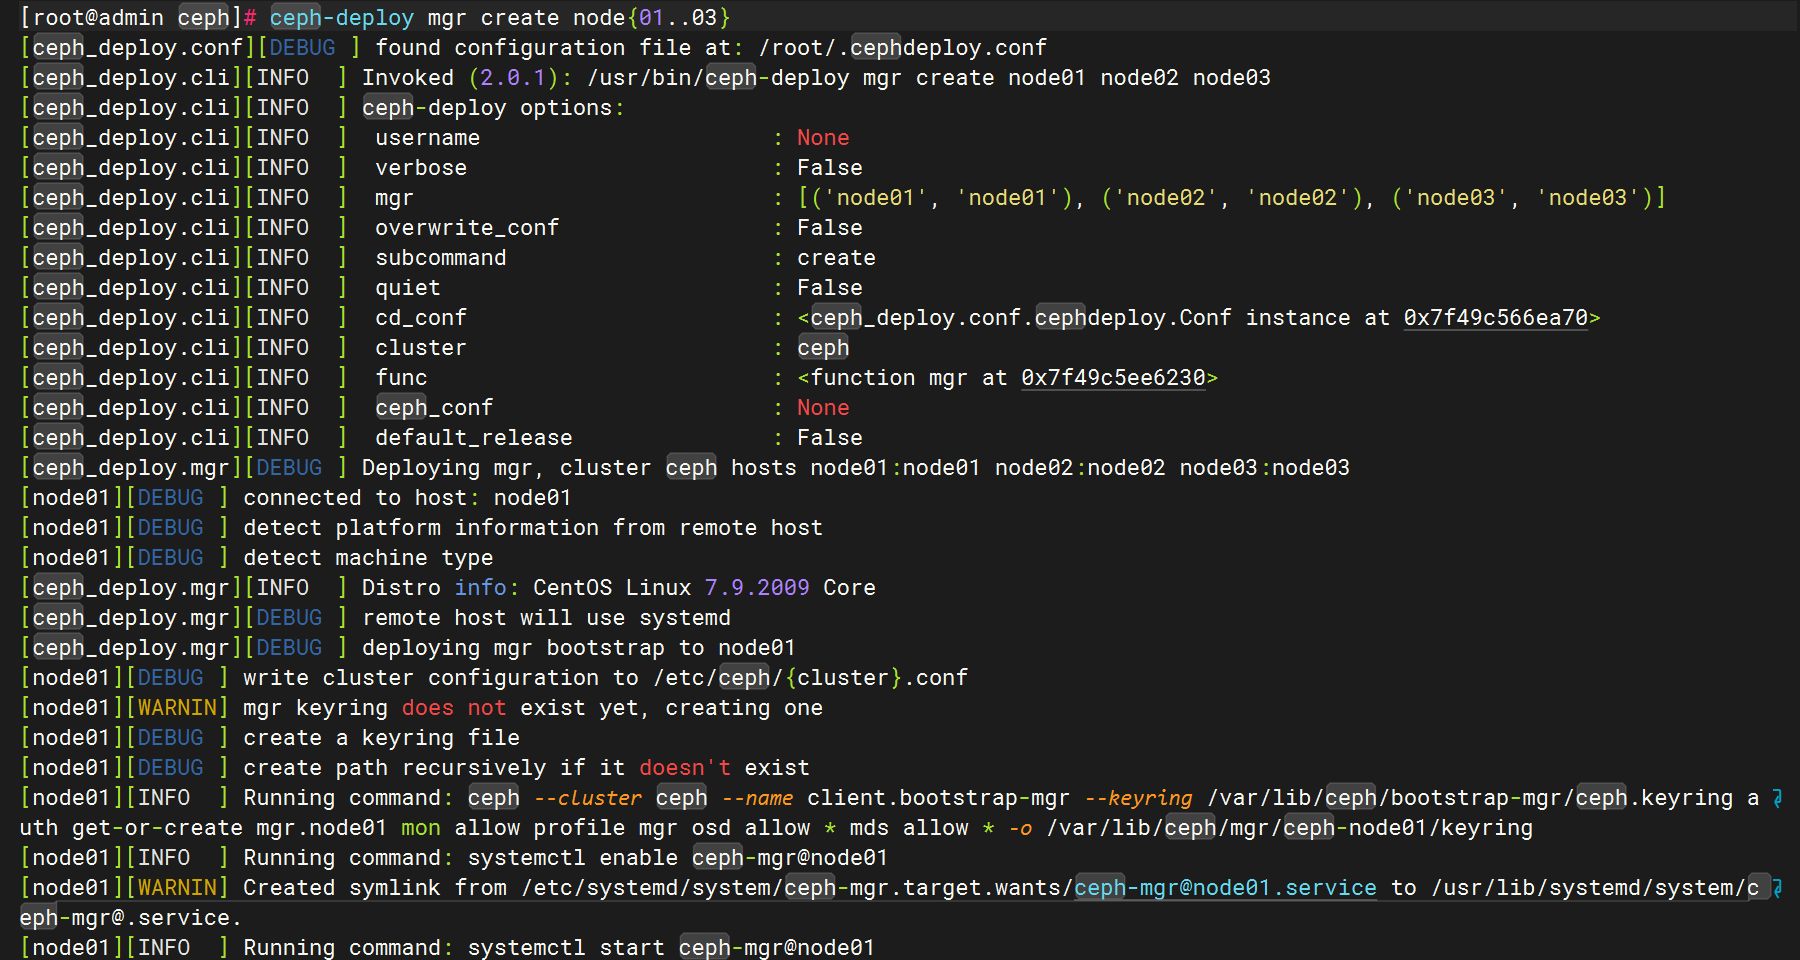Click 'detect platform information from remote host'

(x=533, y=528)
